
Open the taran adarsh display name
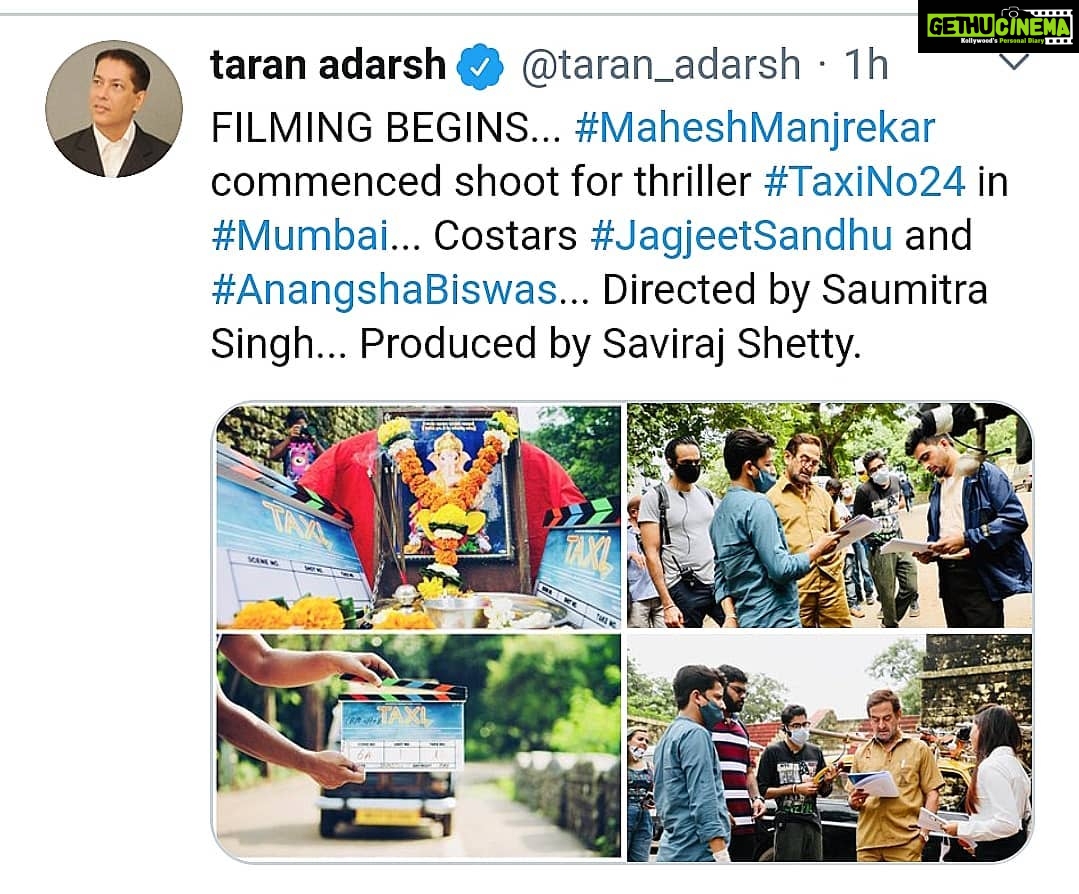(x=328, y=65)
